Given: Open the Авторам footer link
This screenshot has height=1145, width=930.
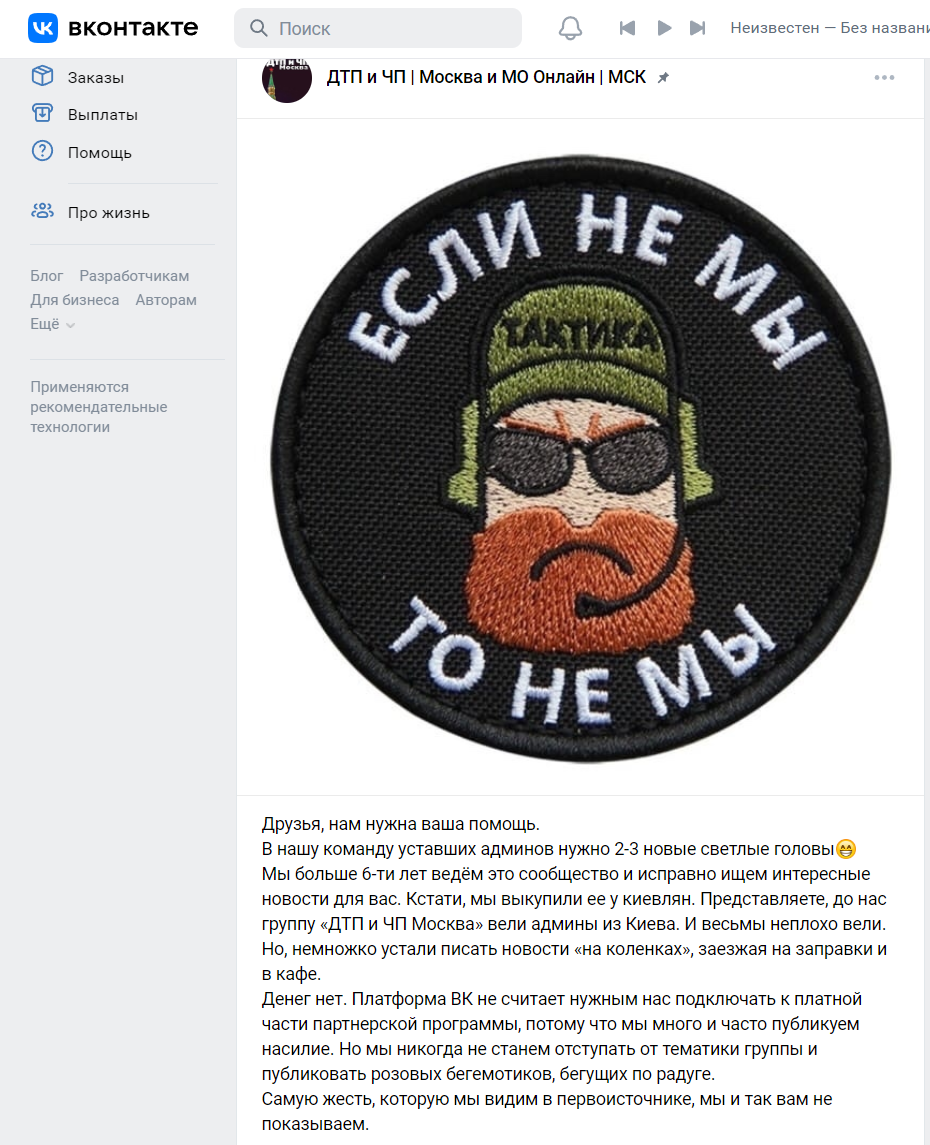Looking at the screenshot, I should point(166,300).
